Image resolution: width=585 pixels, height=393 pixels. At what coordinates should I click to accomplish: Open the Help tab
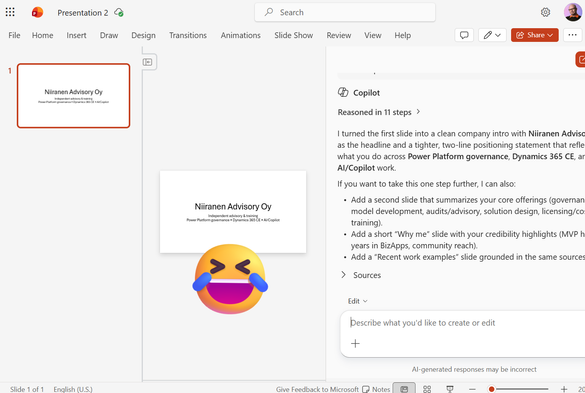[403, 35]
